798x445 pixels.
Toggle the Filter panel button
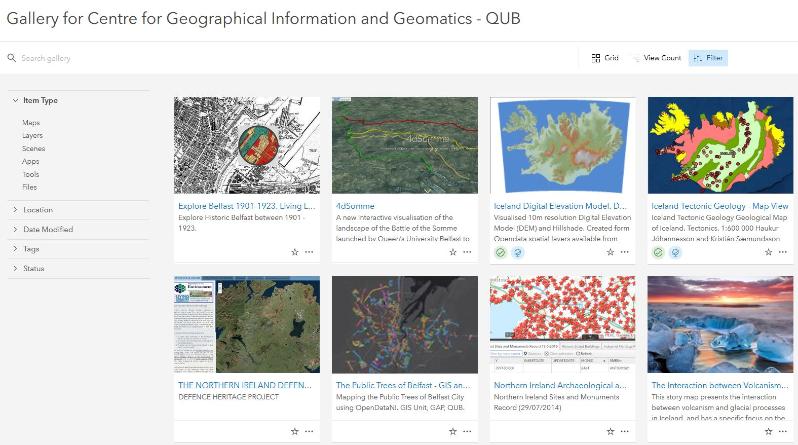[708, 58]
